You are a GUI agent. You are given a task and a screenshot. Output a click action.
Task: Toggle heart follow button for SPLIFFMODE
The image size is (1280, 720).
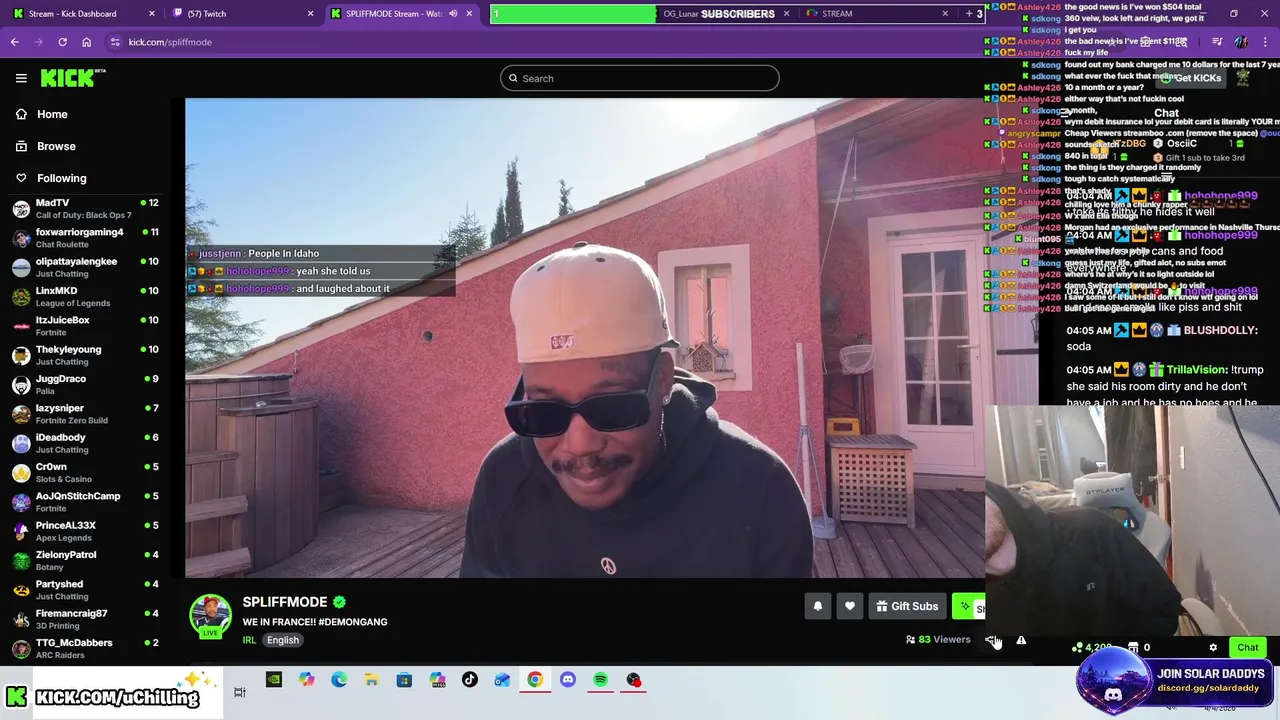(850, 606)
